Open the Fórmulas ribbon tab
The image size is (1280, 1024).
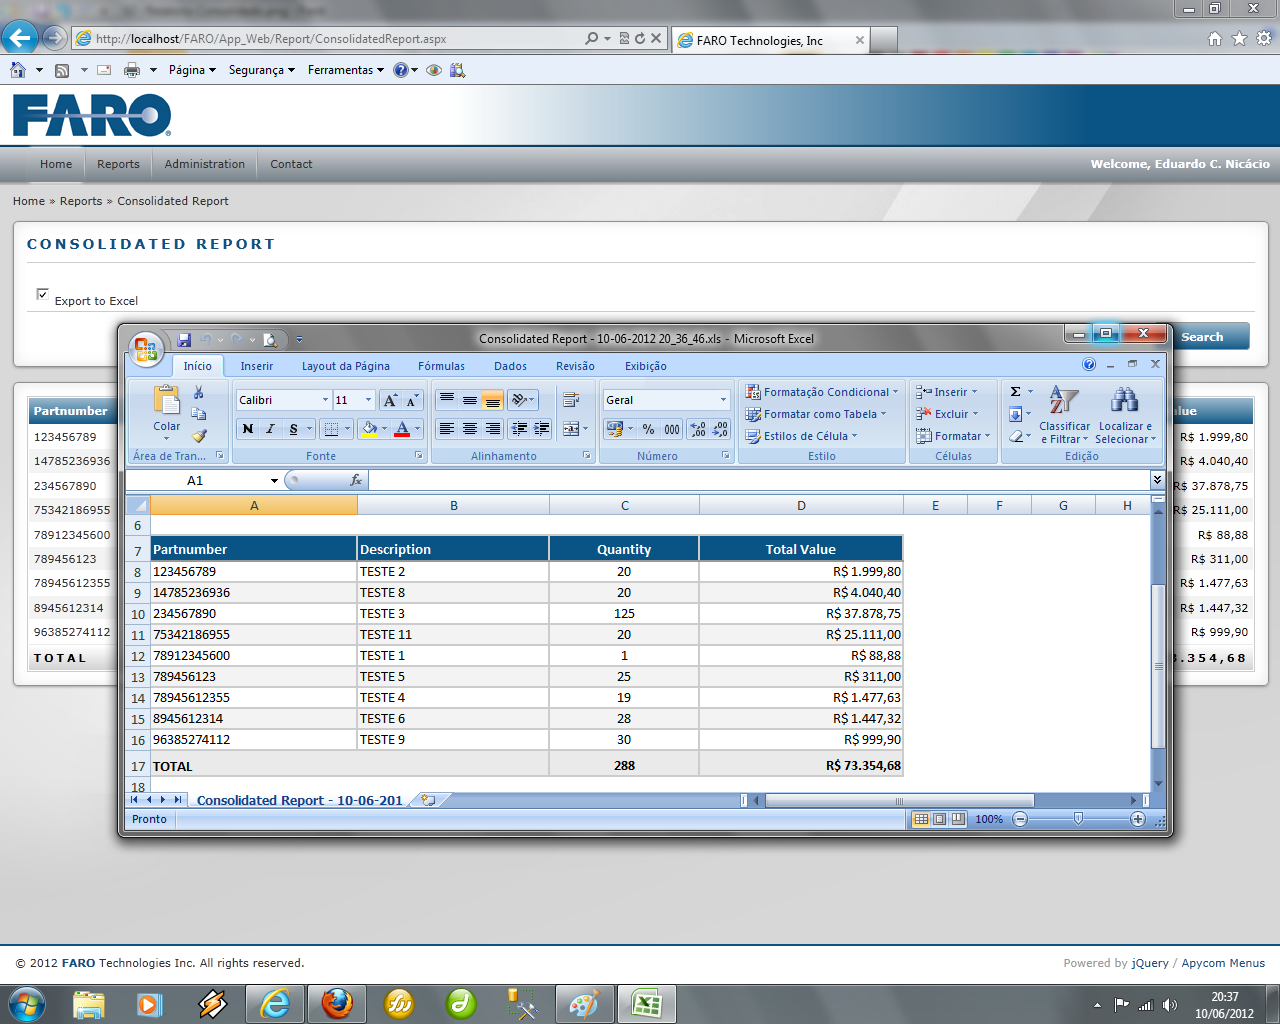tap(441, 366)
